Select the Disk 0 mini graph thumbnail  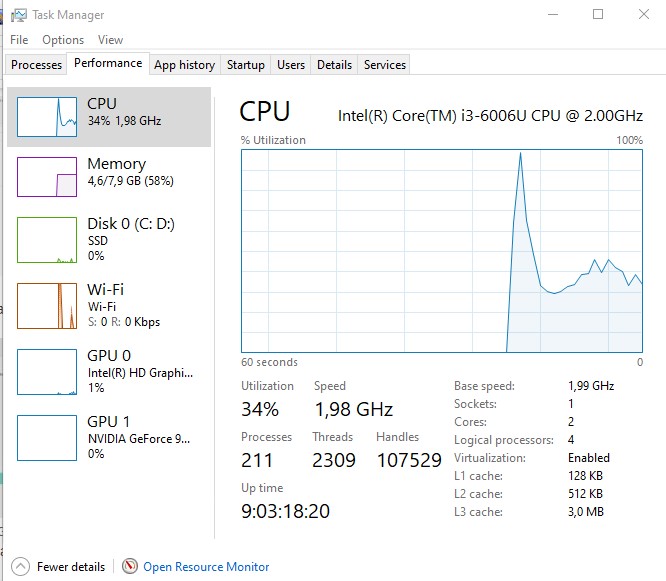pyautogui.click(x=47, y=240)
